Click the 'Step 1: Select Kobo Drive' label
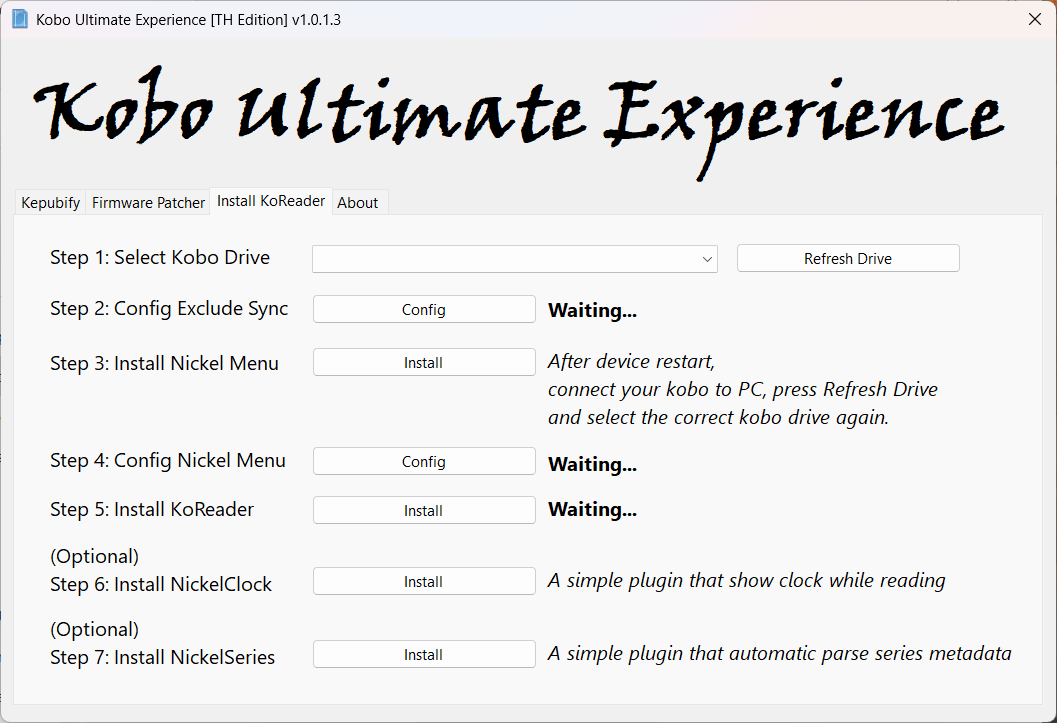 point(160,257)
